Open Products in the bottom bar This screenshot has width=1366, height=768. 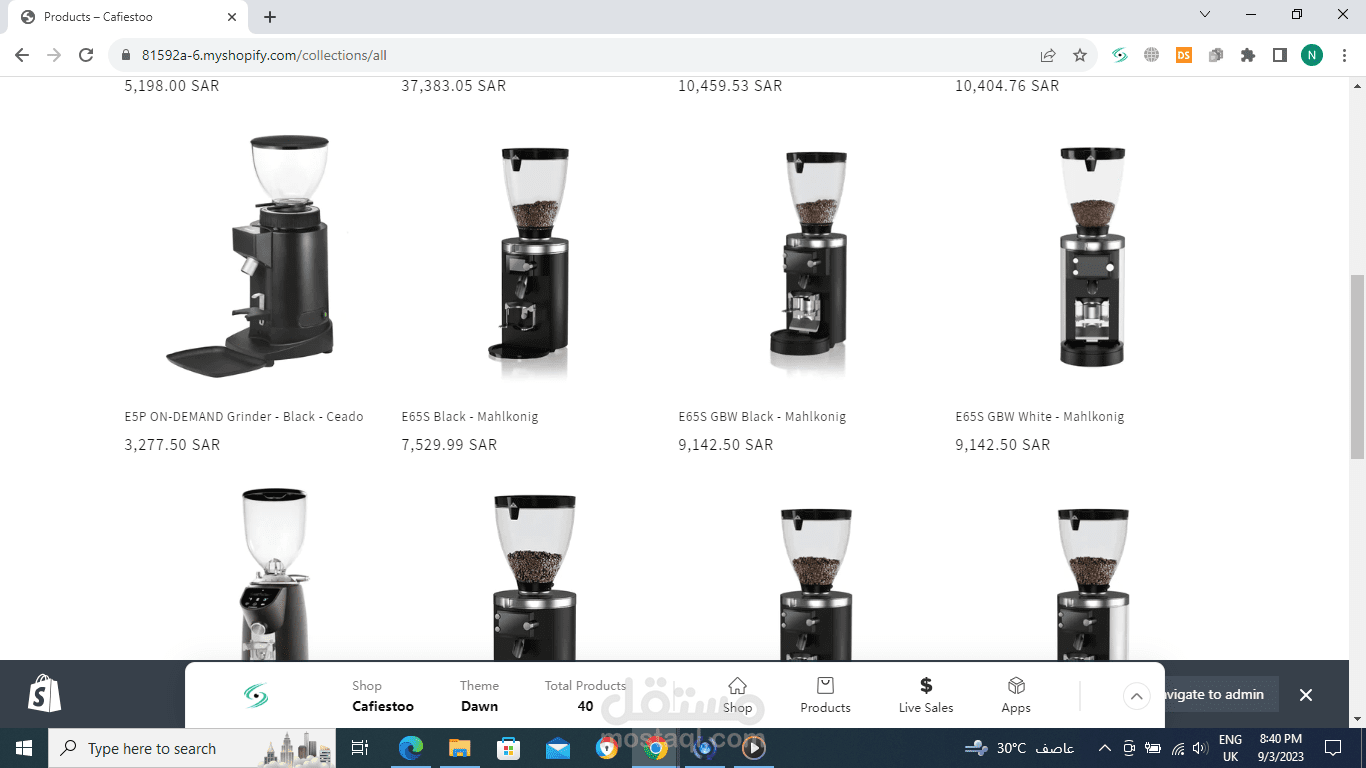pyautogui.click(x=825, y=695)
